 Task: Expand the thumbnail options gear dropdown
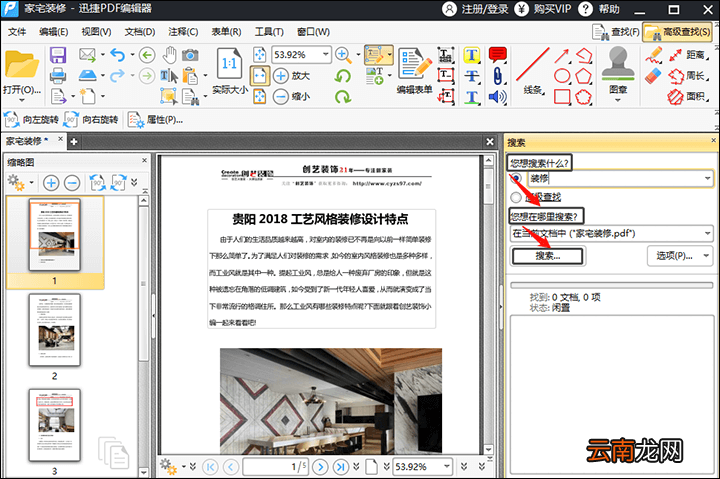(x=32, y=183)
